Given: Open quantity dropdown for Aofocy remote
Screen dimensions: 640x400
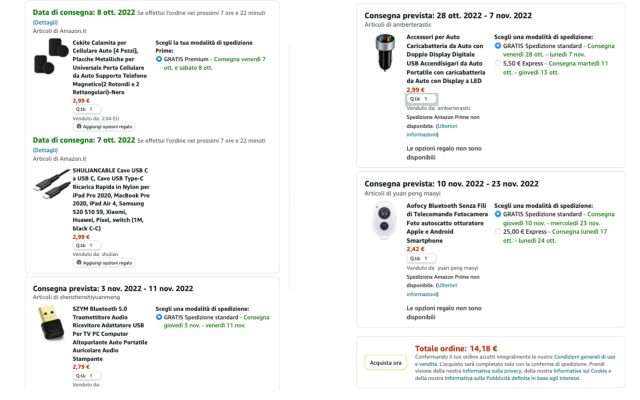Looking at the screenshot, I should 420,258.
